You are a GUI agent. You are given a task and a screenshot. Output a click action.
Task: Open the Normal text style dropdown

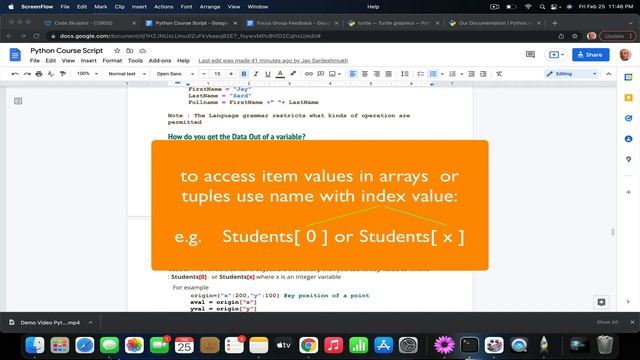(127, 74)
